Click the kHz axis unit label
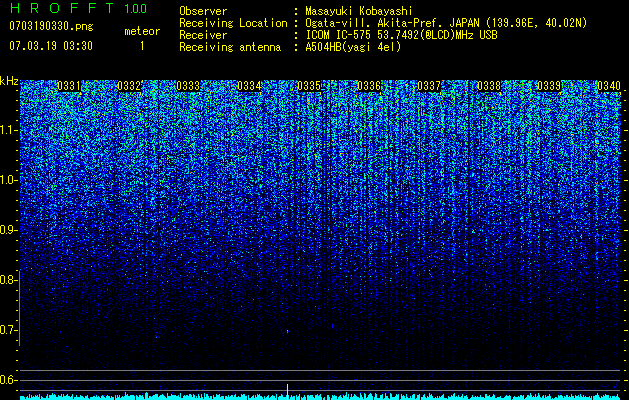Image resolution: width=629 pixels, height=400 pixels. (x=9, y=81)
